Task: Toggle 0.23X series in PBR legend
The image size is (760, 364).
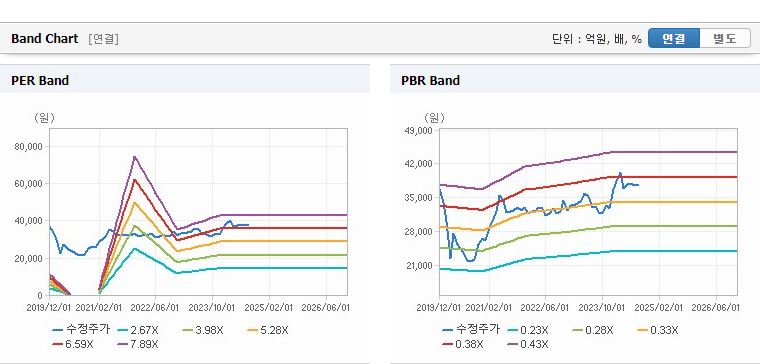Action: (528, 330)
